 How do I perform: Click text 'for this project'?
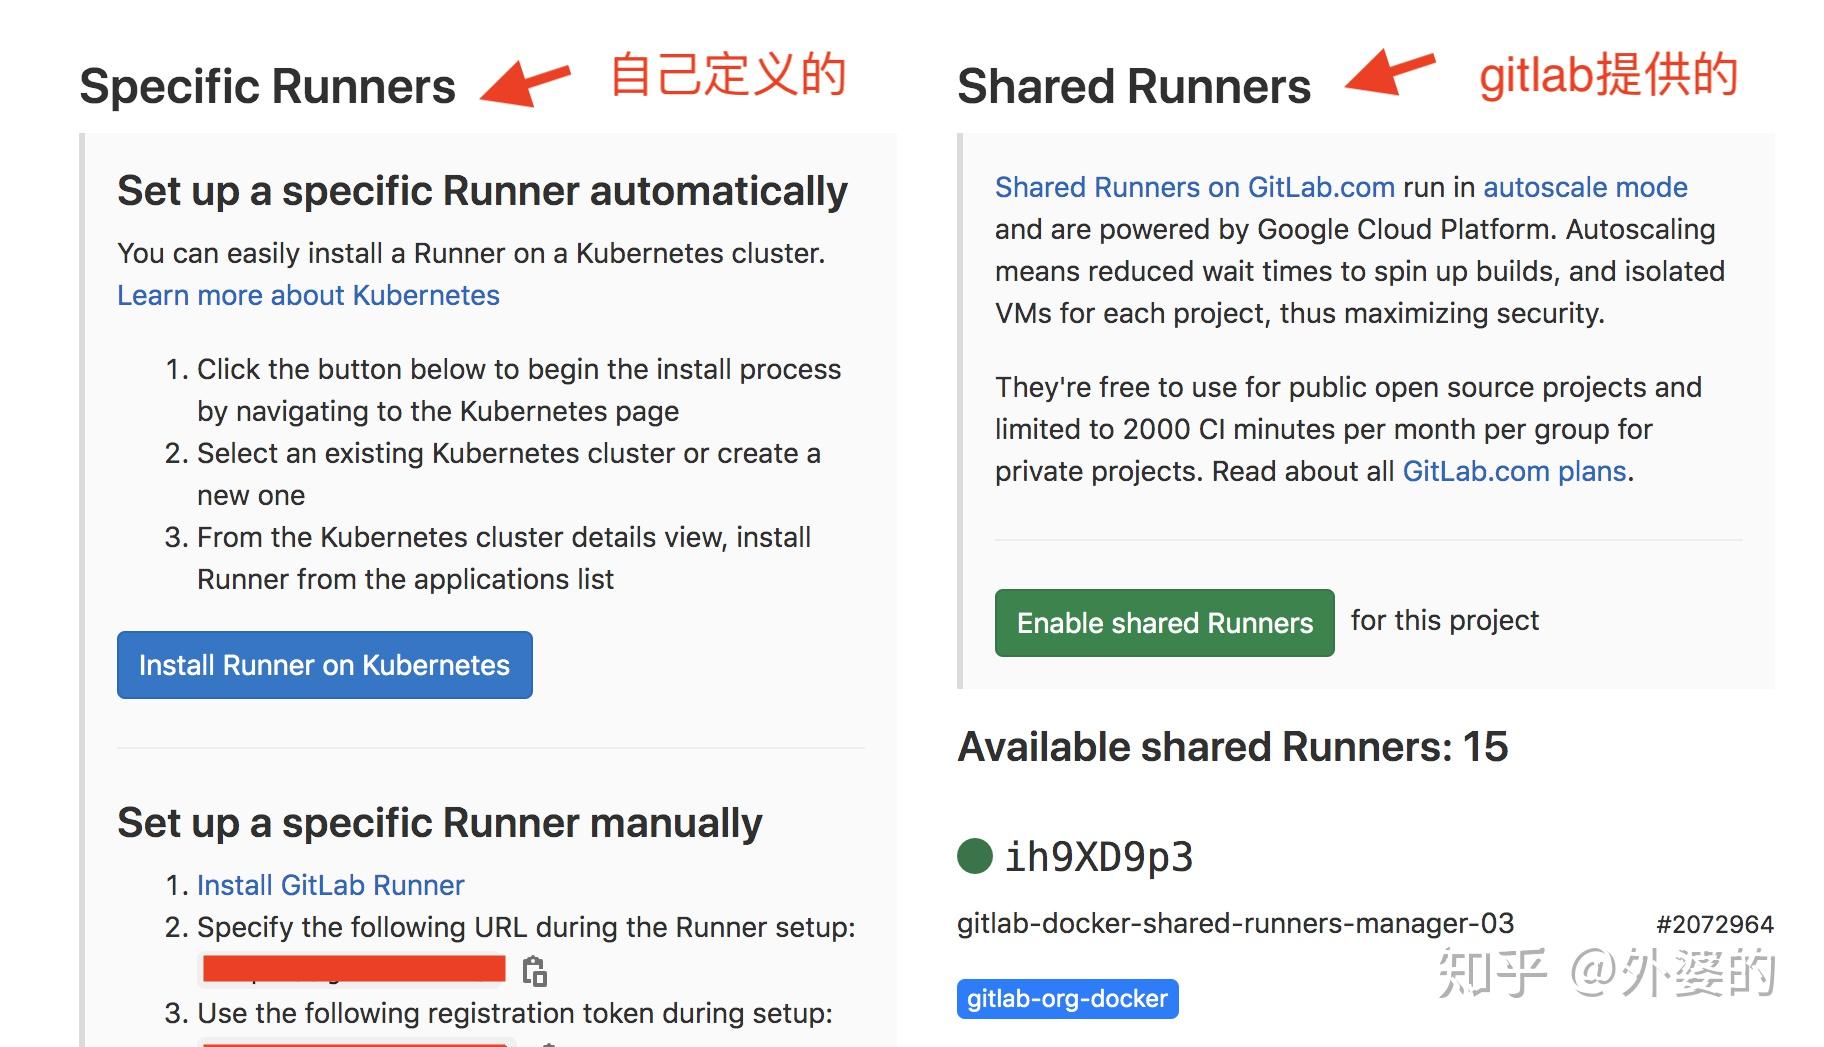[1444, 620]
